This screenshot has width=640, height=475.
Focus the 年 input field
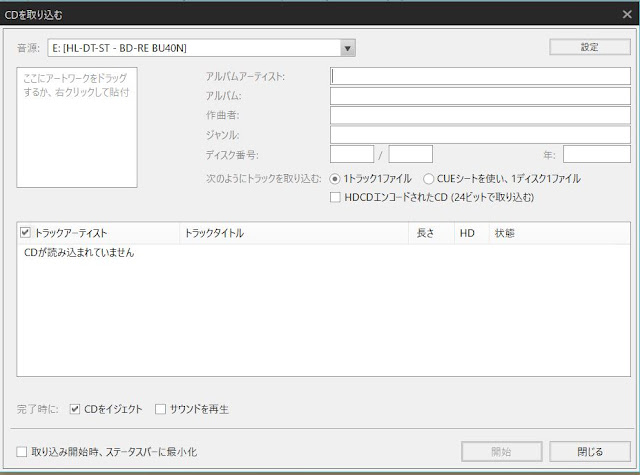(597, 154)
